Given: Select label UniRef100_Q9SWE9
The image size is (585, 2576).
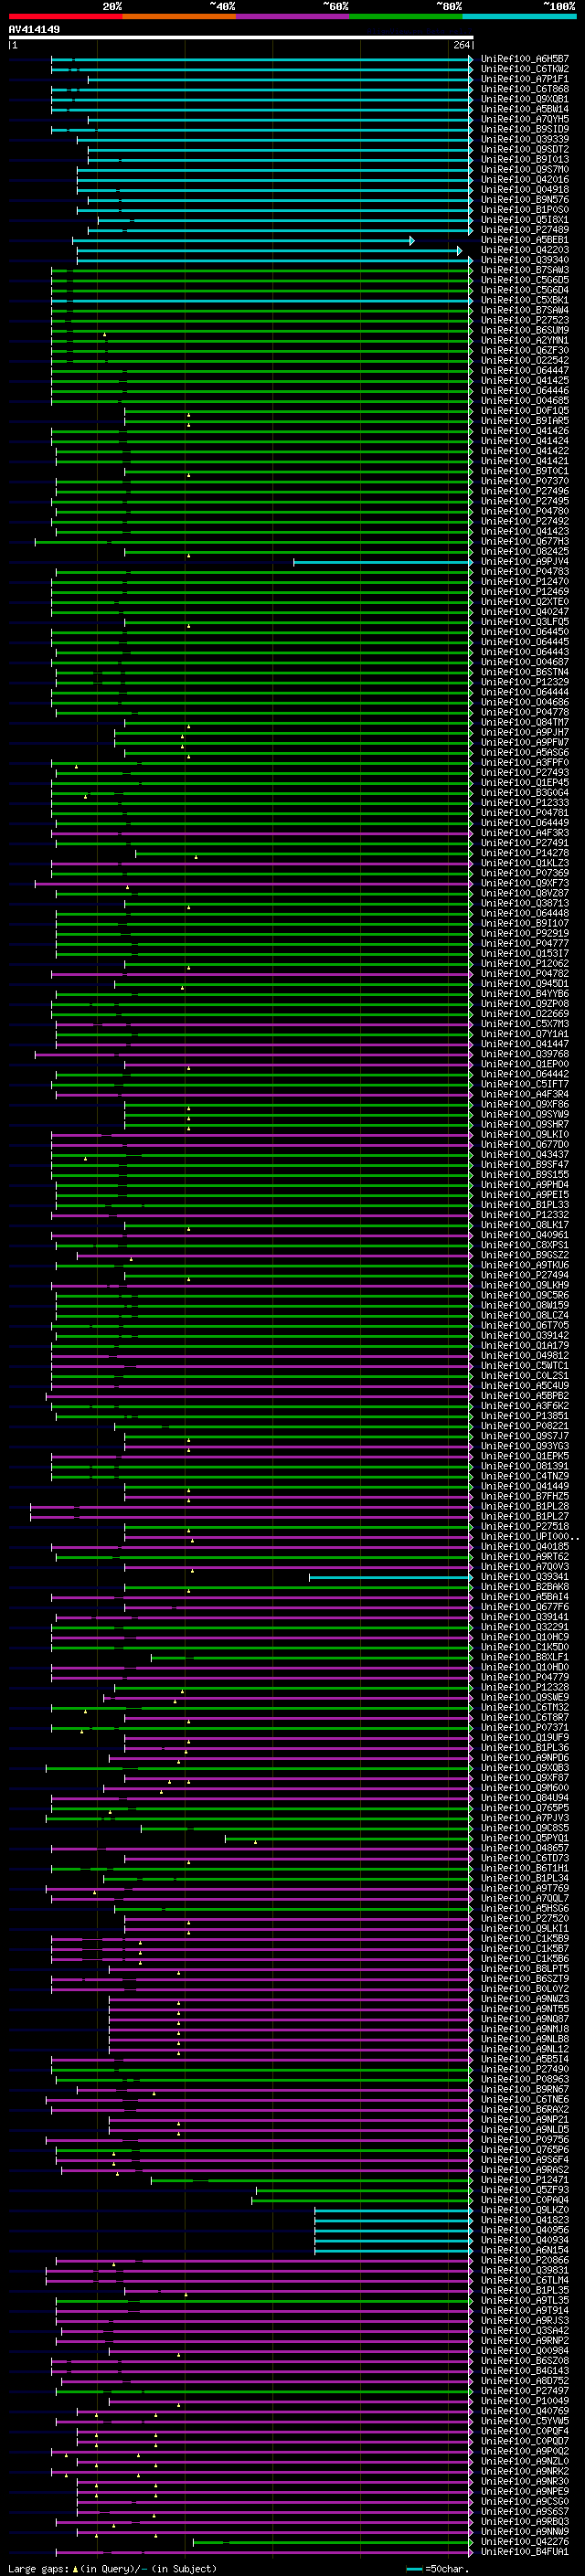Looking at the screenshot, I should [x=525, y=1697].
